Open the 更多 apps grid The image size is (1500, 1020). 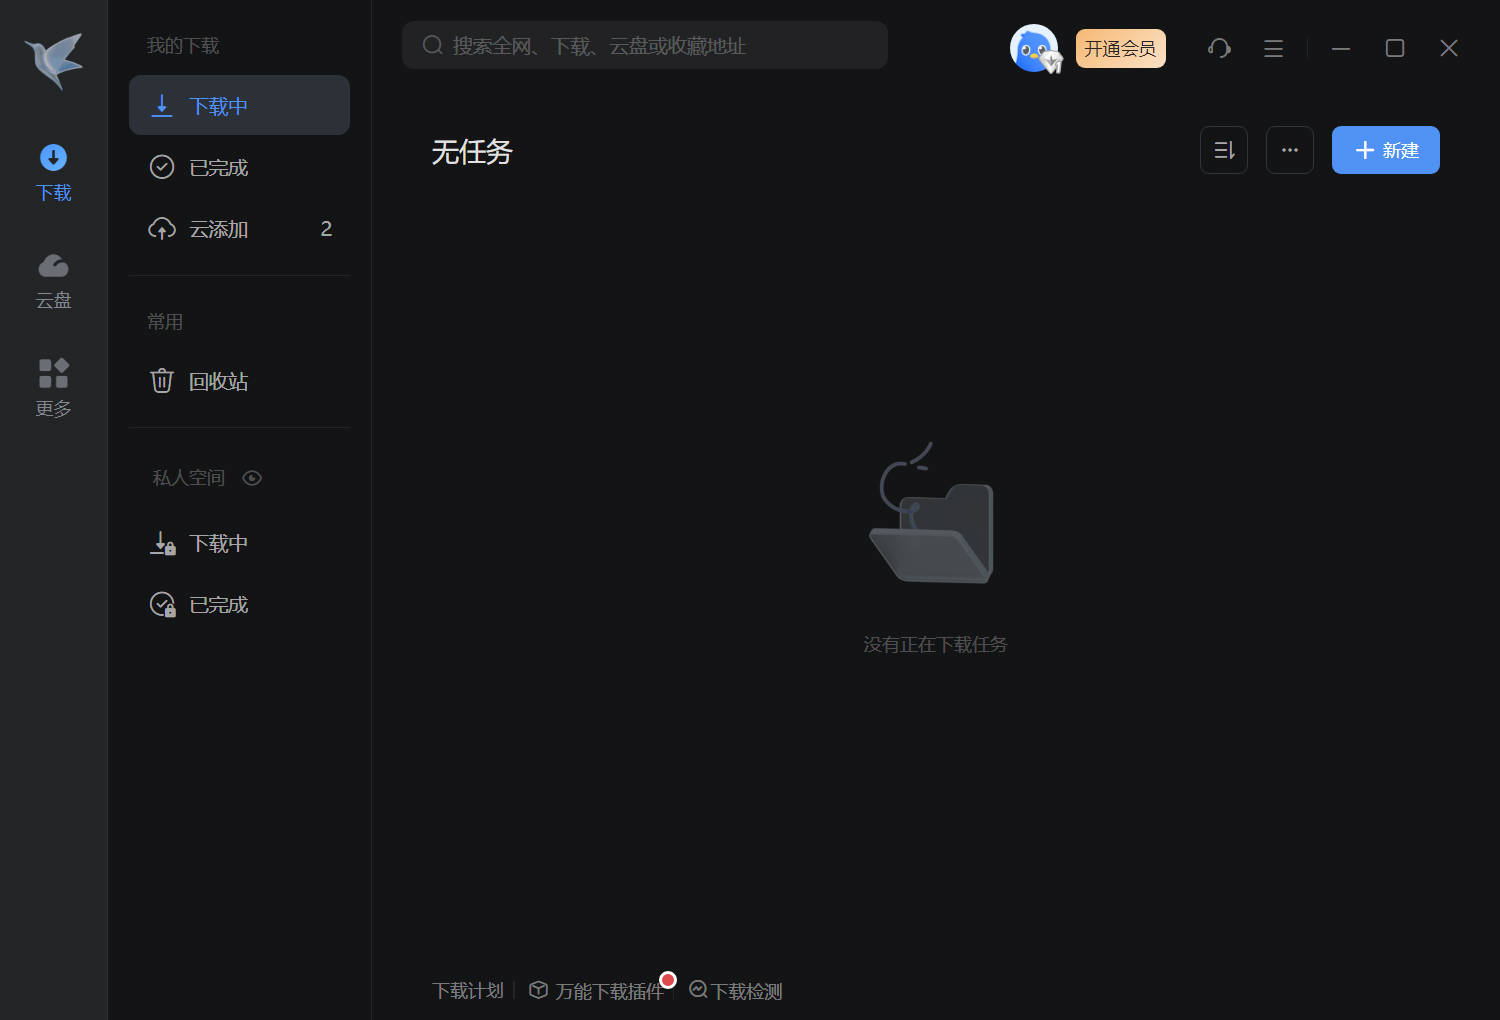click(x=54, y=388)
